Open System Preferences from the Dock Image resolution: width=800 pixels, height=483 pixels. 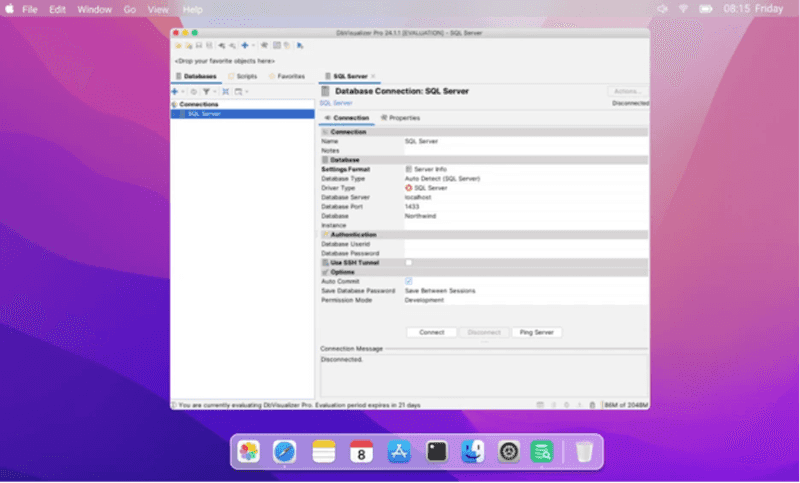(509, 452)
